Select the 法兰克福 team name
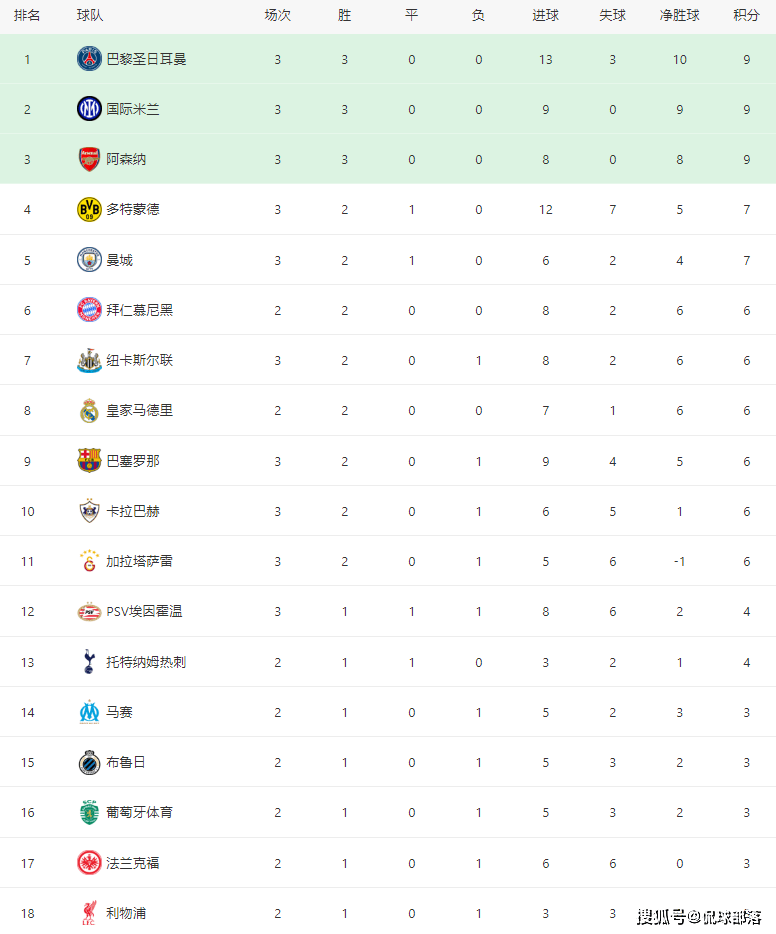Viewport: 776px width, 934px height. (133, 863)
